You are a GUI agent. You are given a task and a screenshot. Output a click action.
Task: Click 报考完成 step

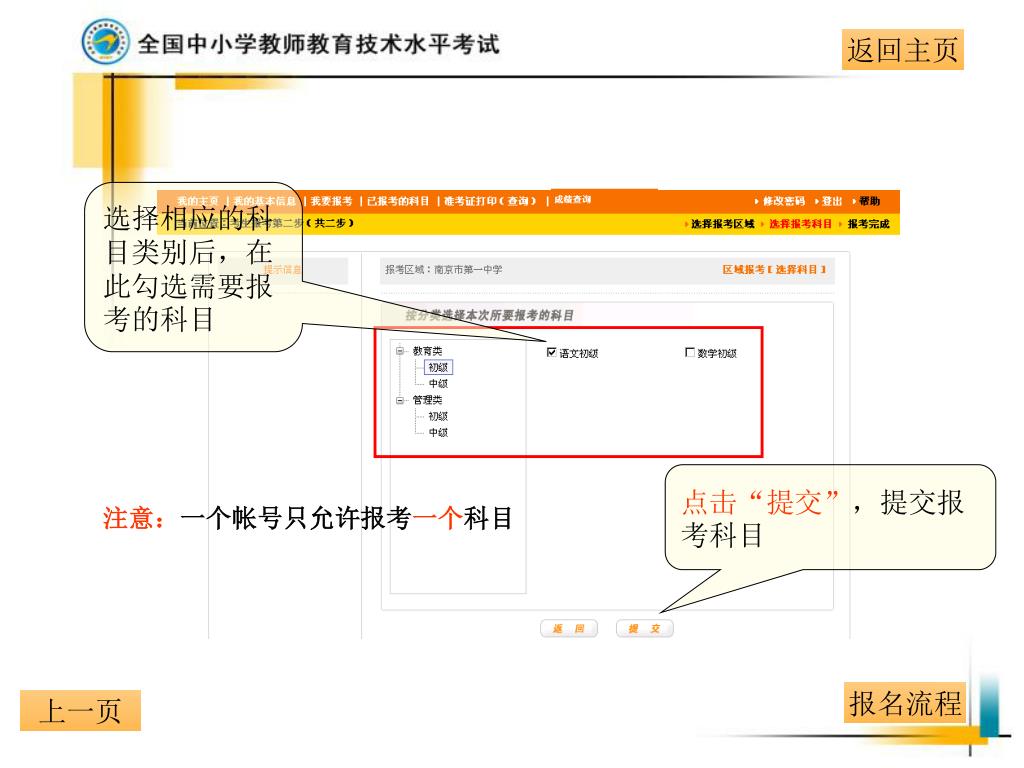click(x=869, y=224)
